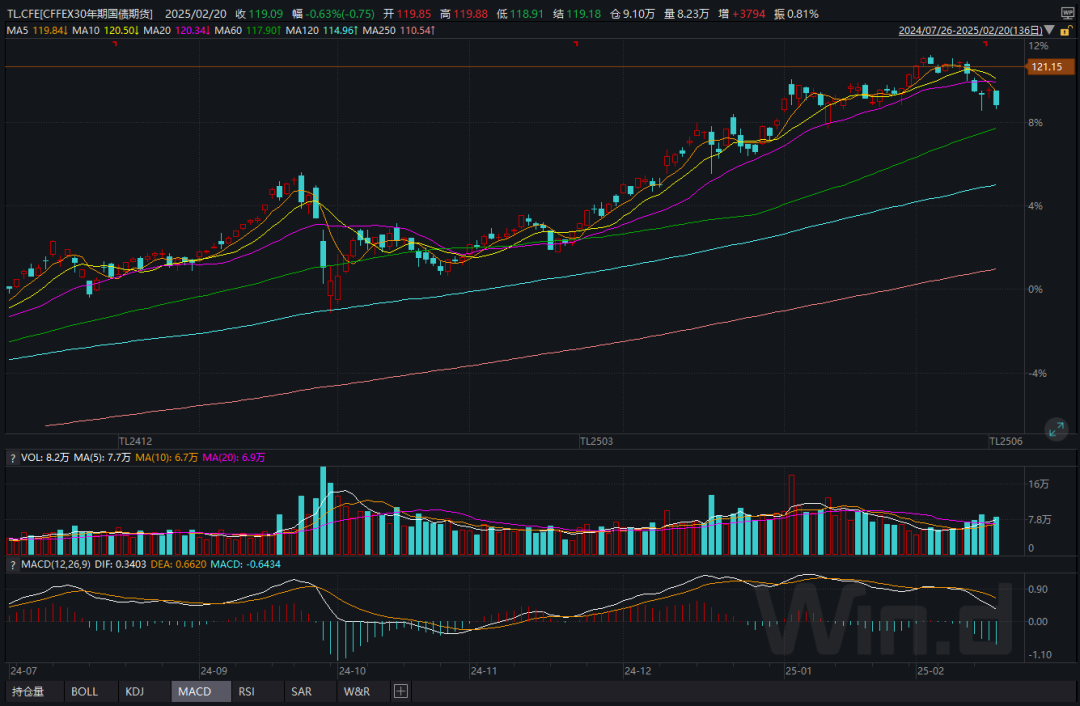This screenshot has width=1080, height=706.
Task: Click the add indicator plus icon
Action: click(x=400, y=691)
